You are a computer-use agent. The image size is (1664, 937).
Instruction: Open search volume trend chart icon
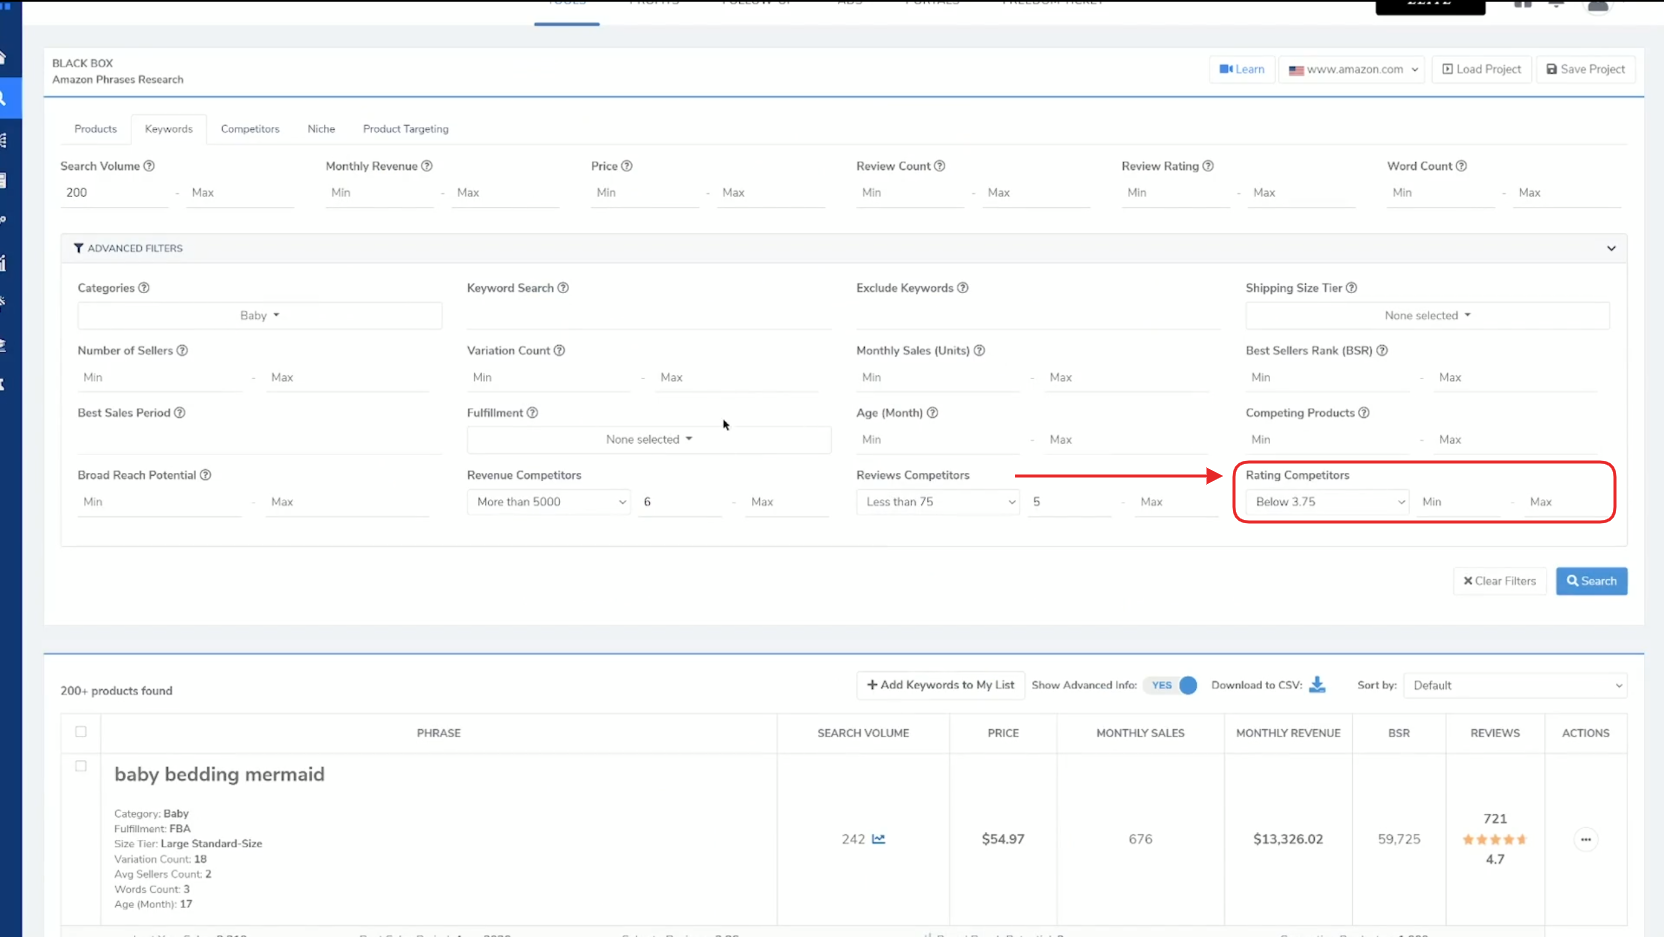pyautogui.click(x=878, y=839)
